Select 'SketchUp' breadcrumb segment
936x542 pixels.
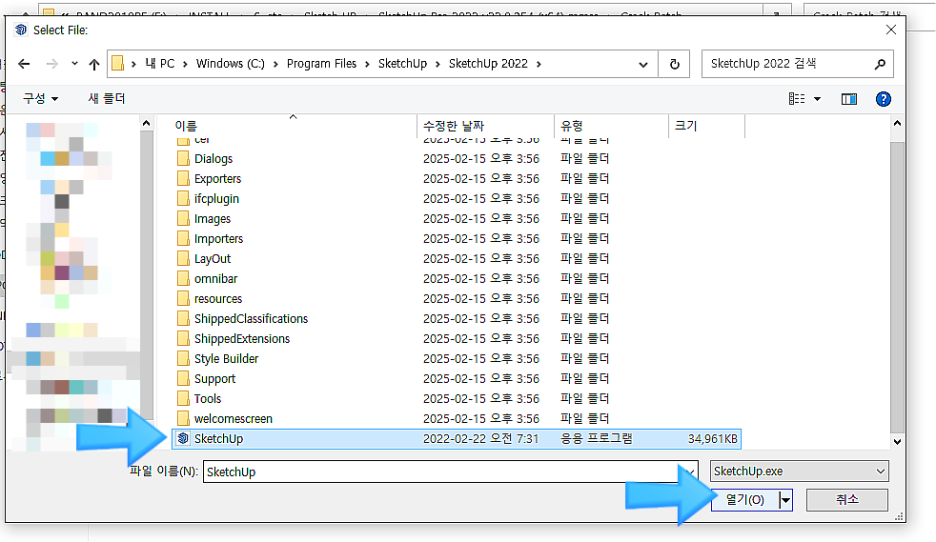(403, 63)
